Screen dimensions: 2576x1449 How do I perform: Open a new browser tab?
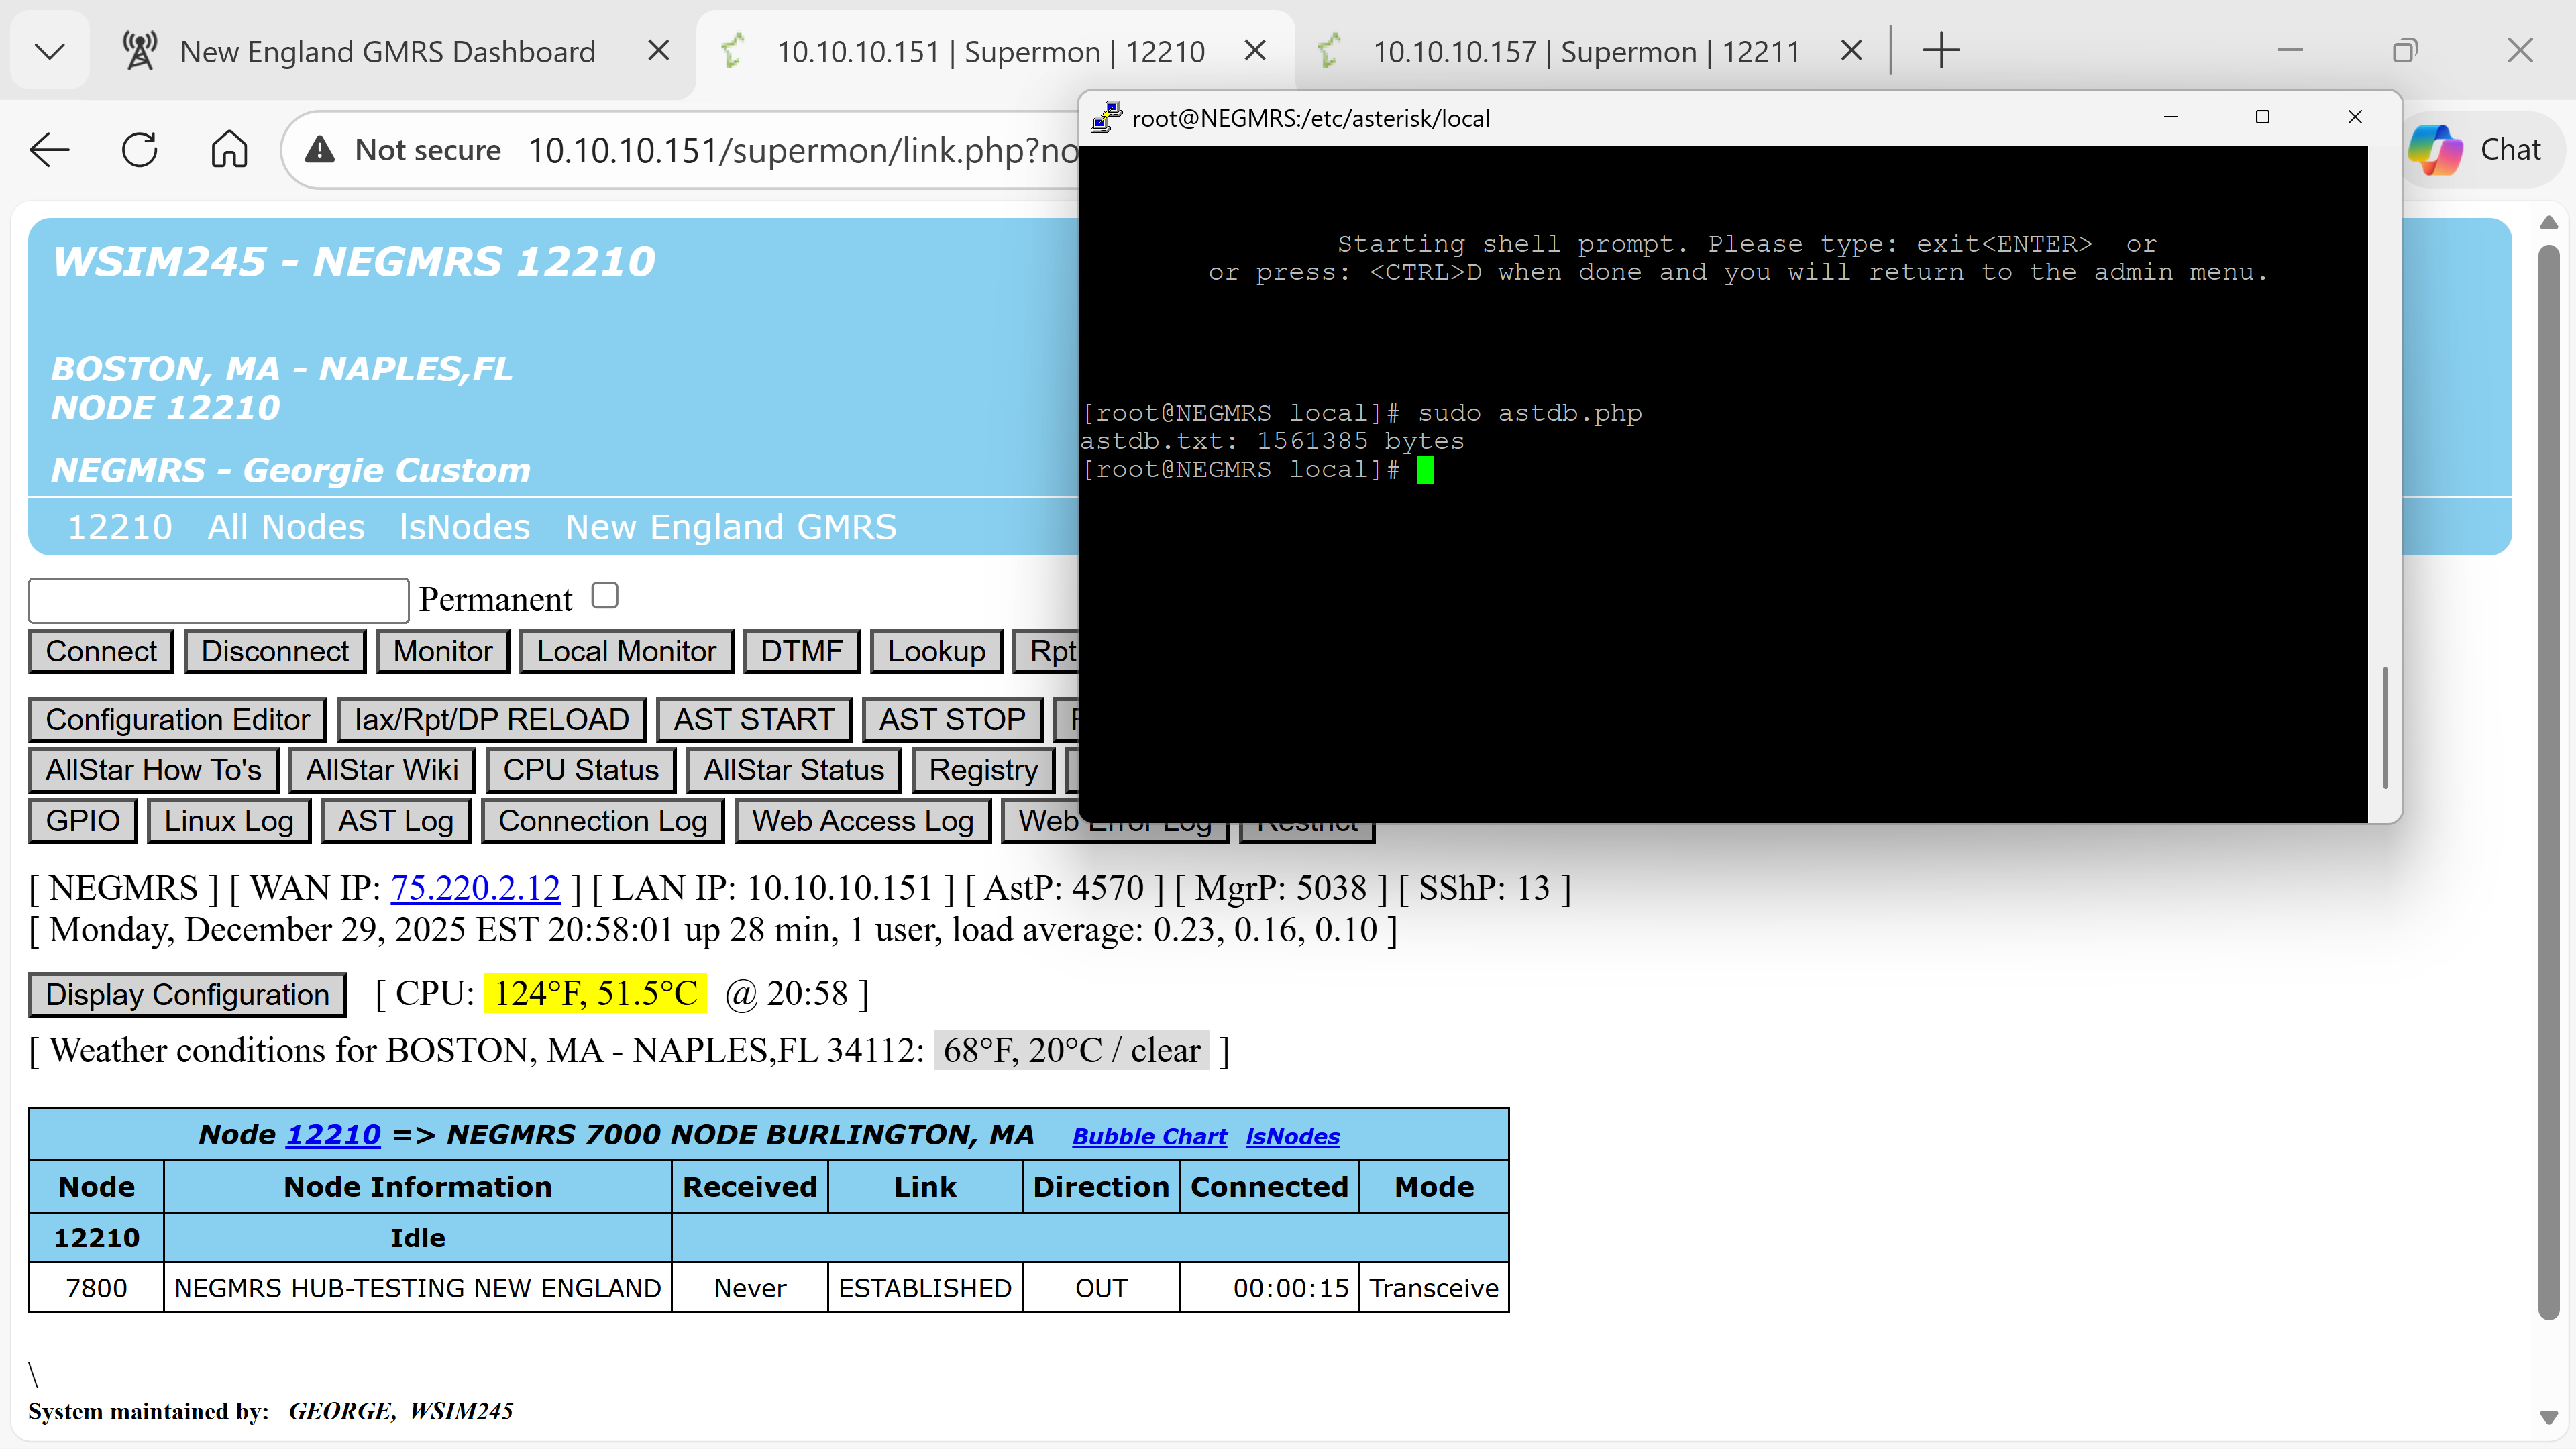click(x=1940, y=51)
